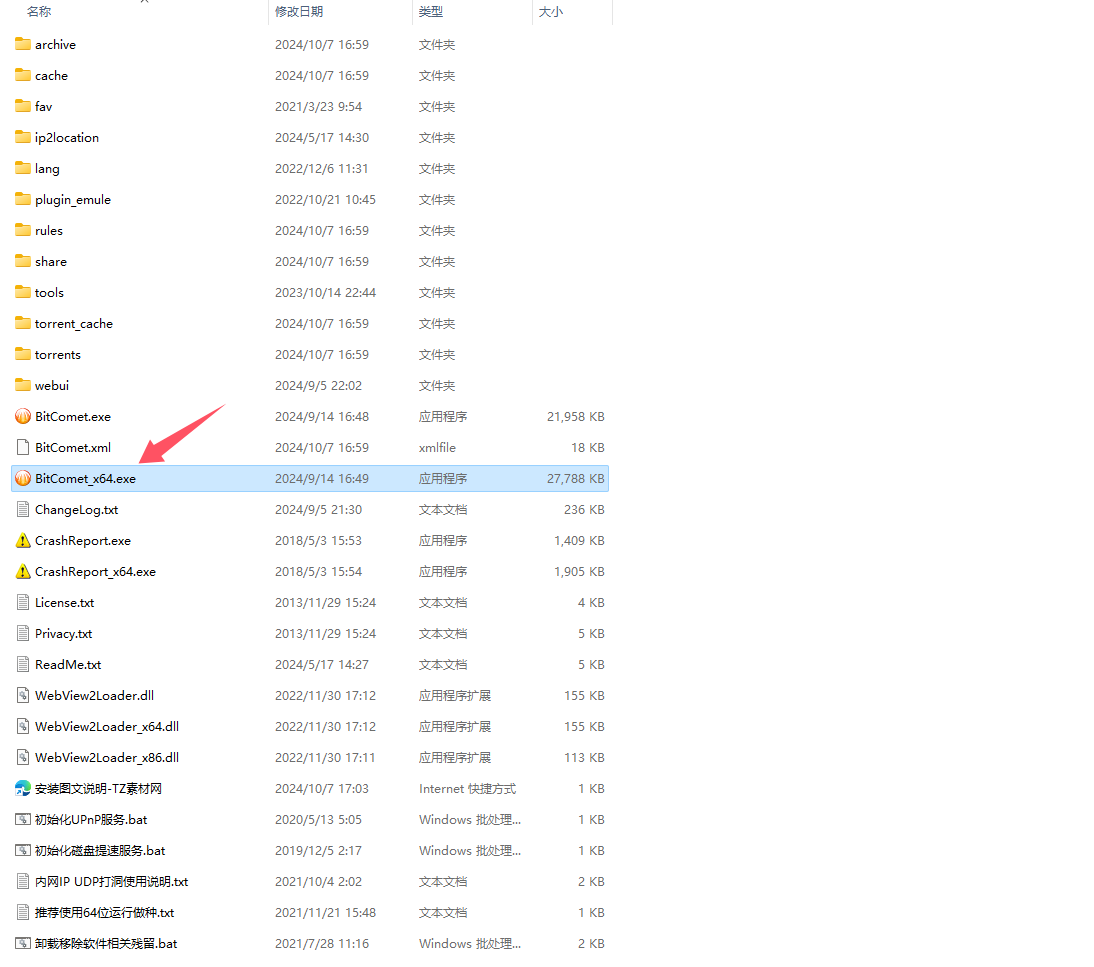
Task: Click the date 2021/11/21 15:48
Action: tap(325, 913)
